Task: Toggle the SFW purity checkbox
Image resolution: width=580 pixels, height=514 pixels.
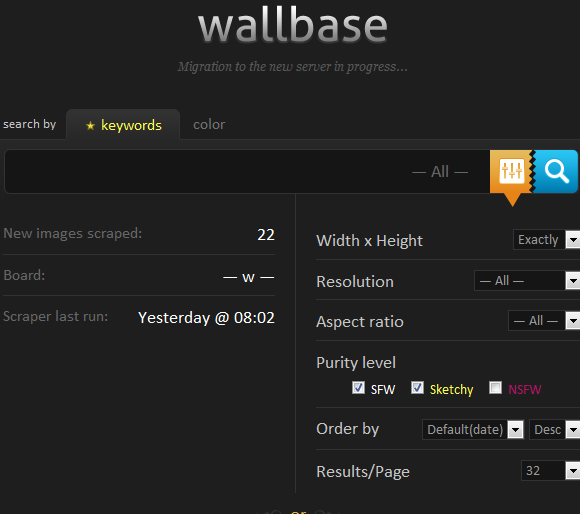Action: [358, 388]
